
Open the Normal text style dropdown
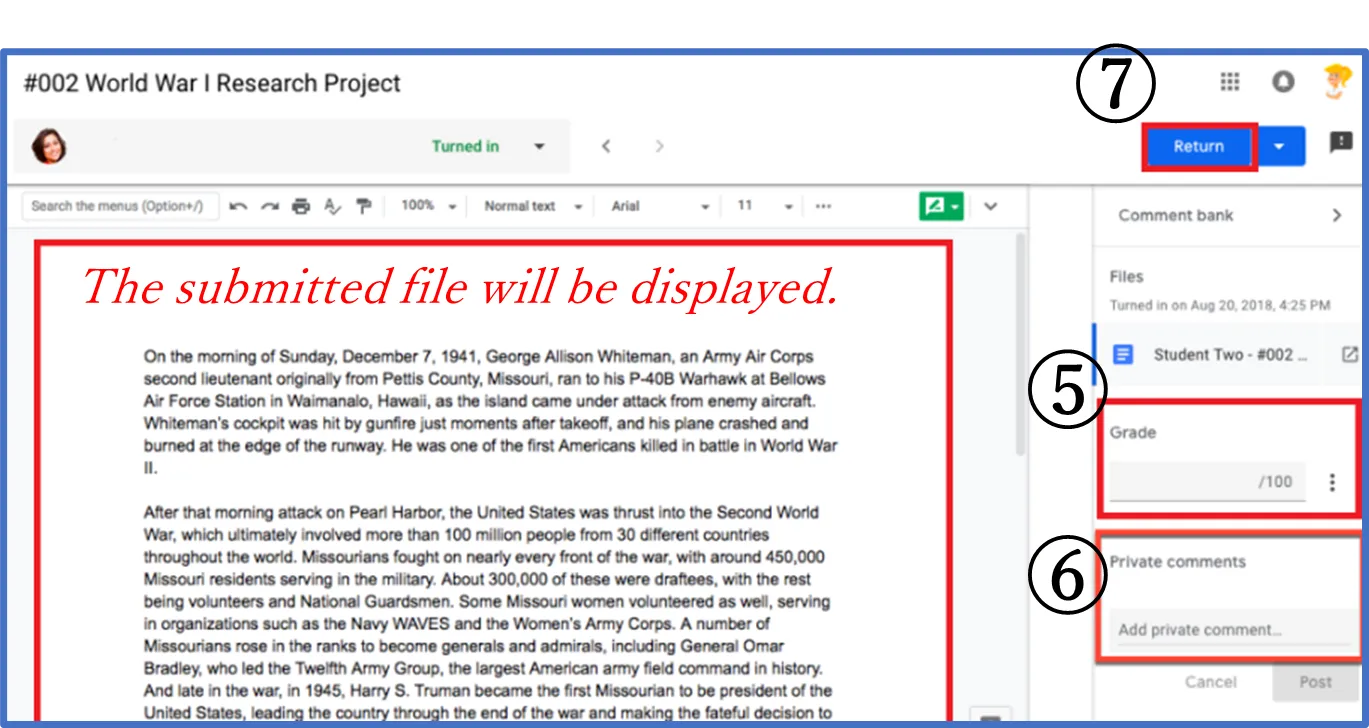[x=532, y=206]
